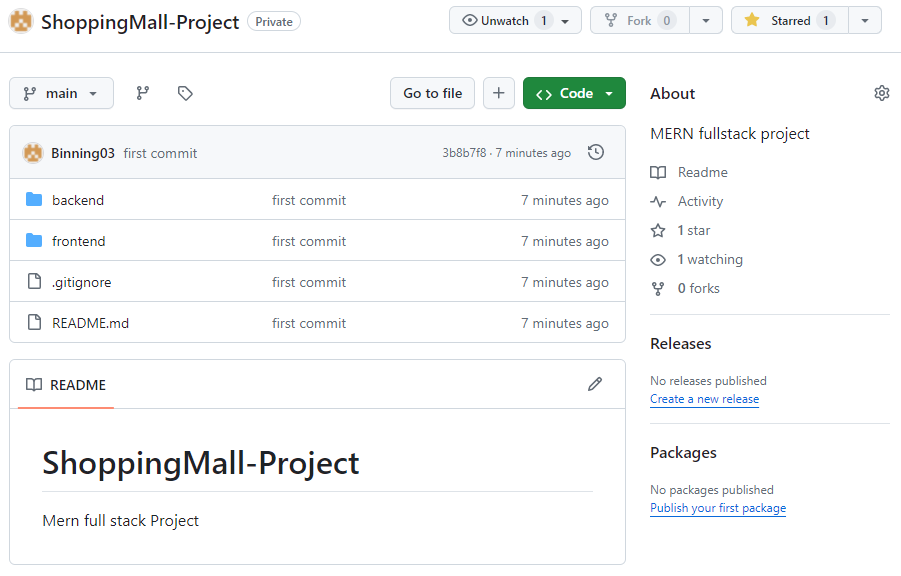
Task: Open Create a new release link
Action: pyautogui.click(x=704, y=399)
